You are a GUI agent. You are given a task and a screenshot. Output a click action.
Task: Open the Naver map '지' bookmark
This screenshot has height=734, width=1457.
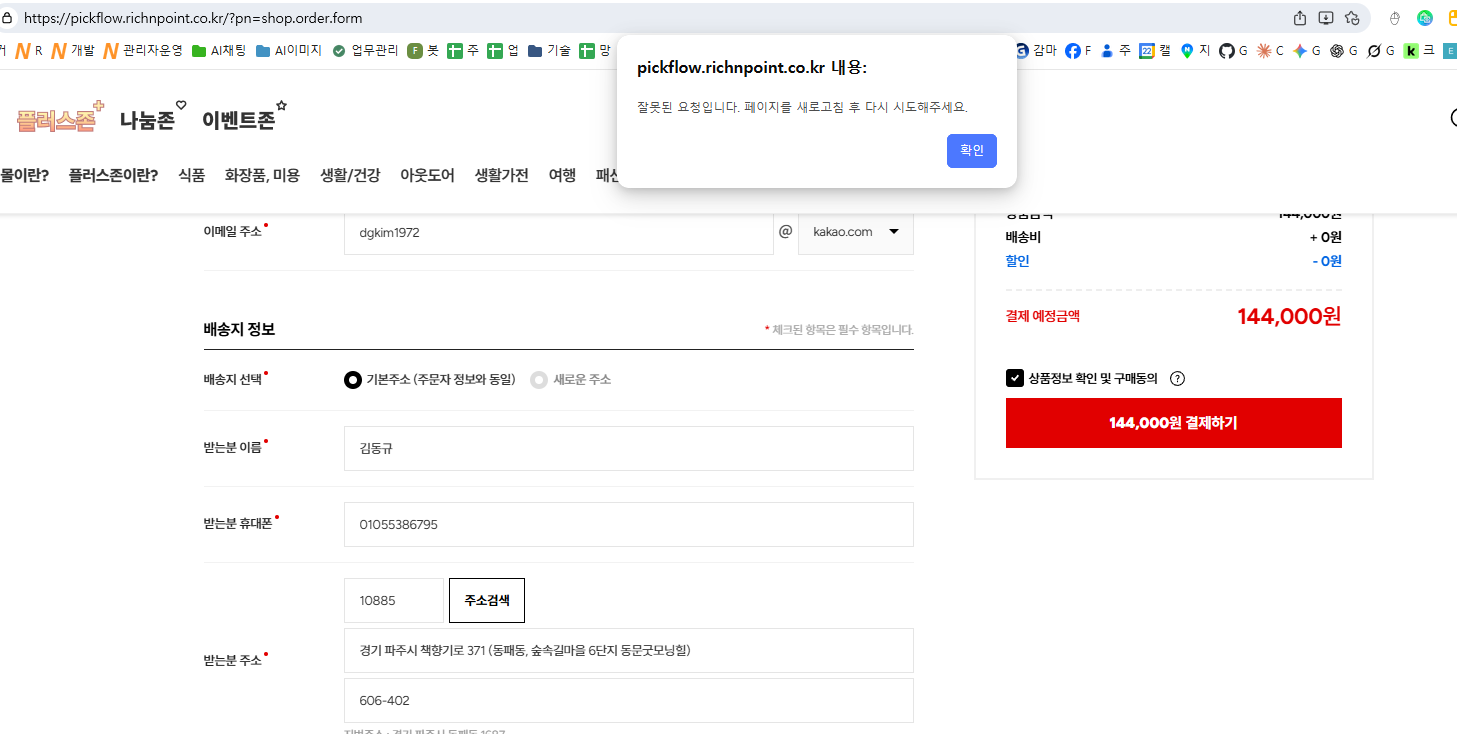(1195, 50)
